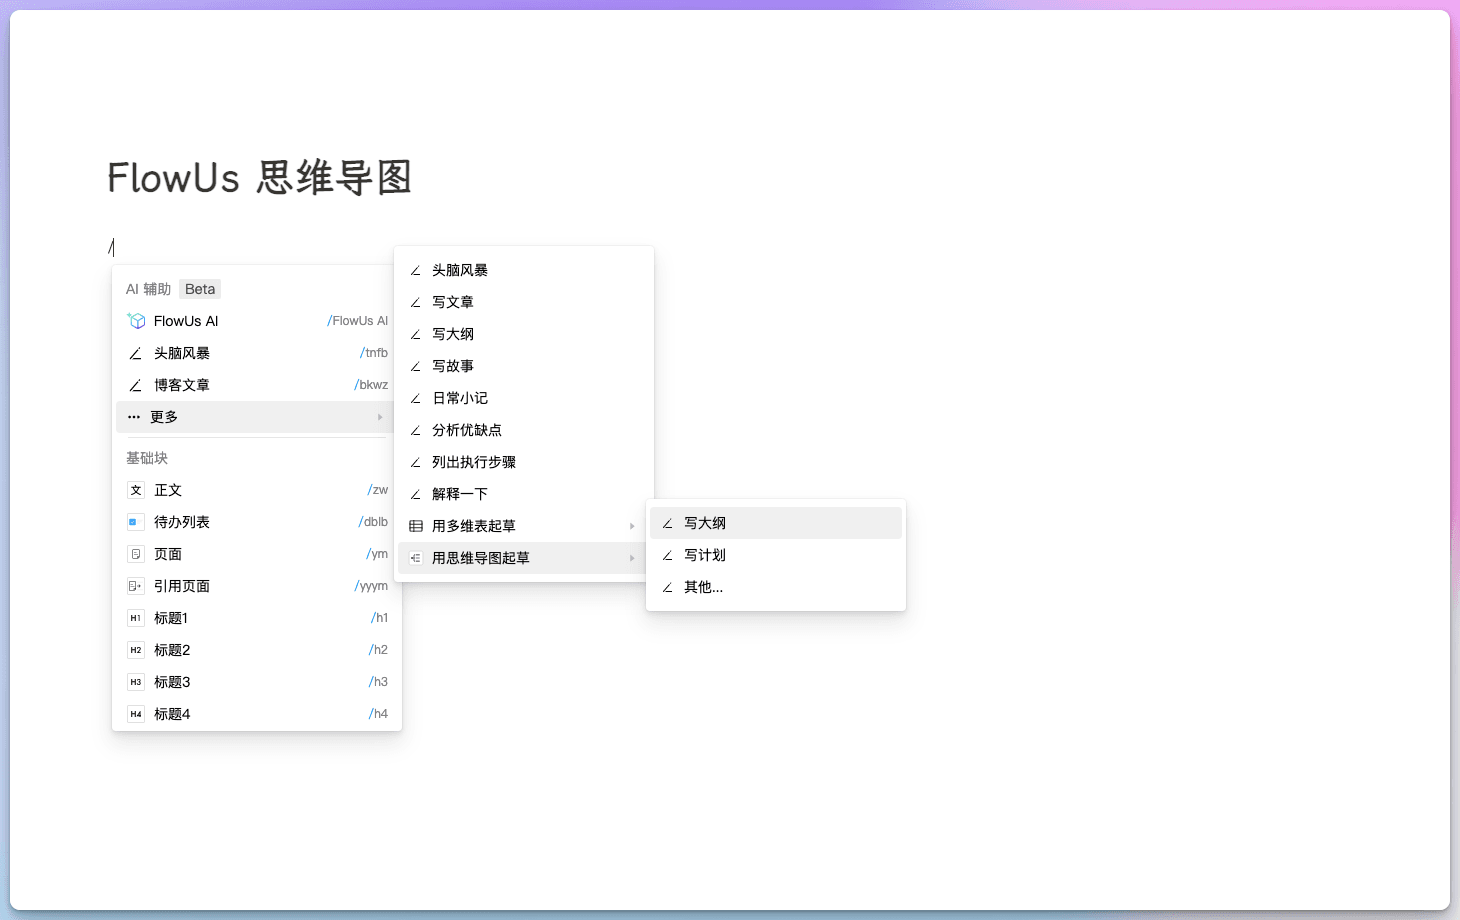Select 标题4 block entry
The height and width of the screenshot is (920, 1460).
pyautogui.click(x=257, y=714)
